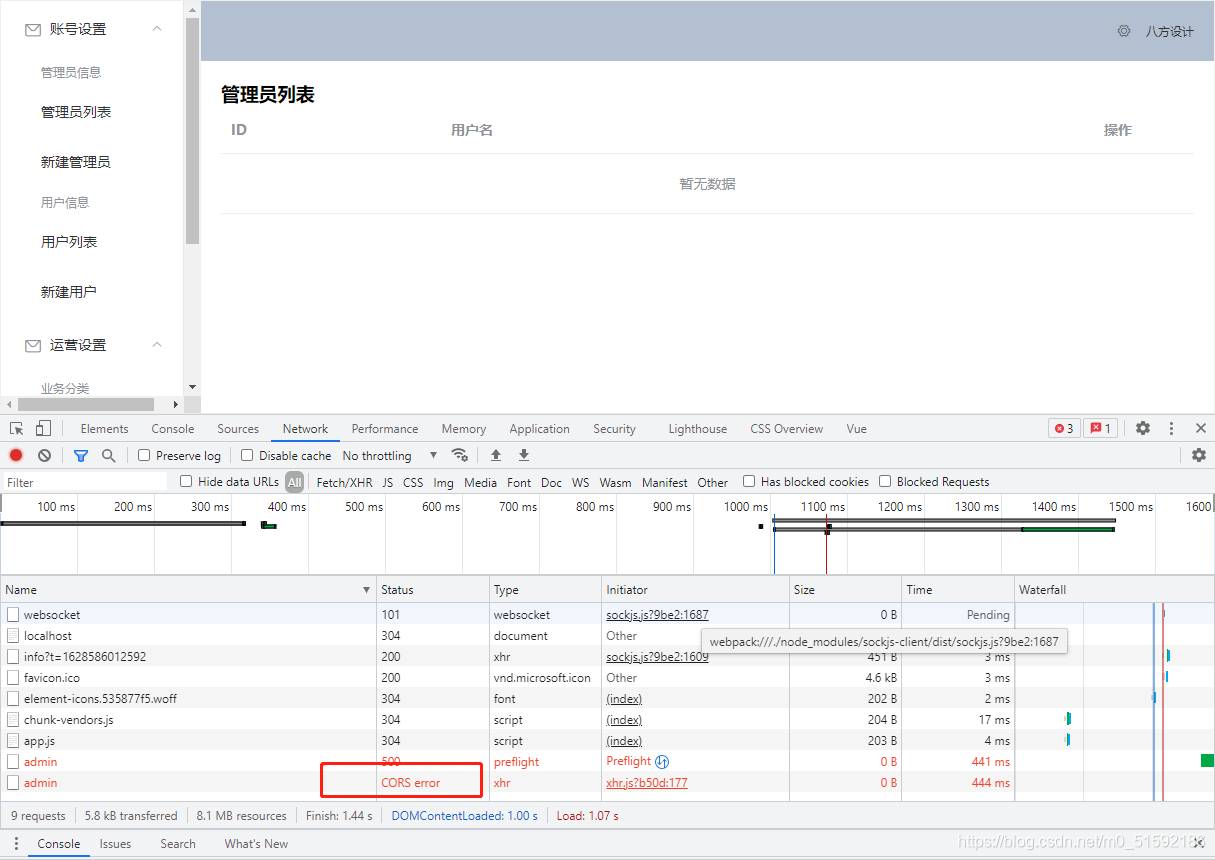Sort by the Status column header
The width and height of the screenshot is (1215, 860).
433,590
